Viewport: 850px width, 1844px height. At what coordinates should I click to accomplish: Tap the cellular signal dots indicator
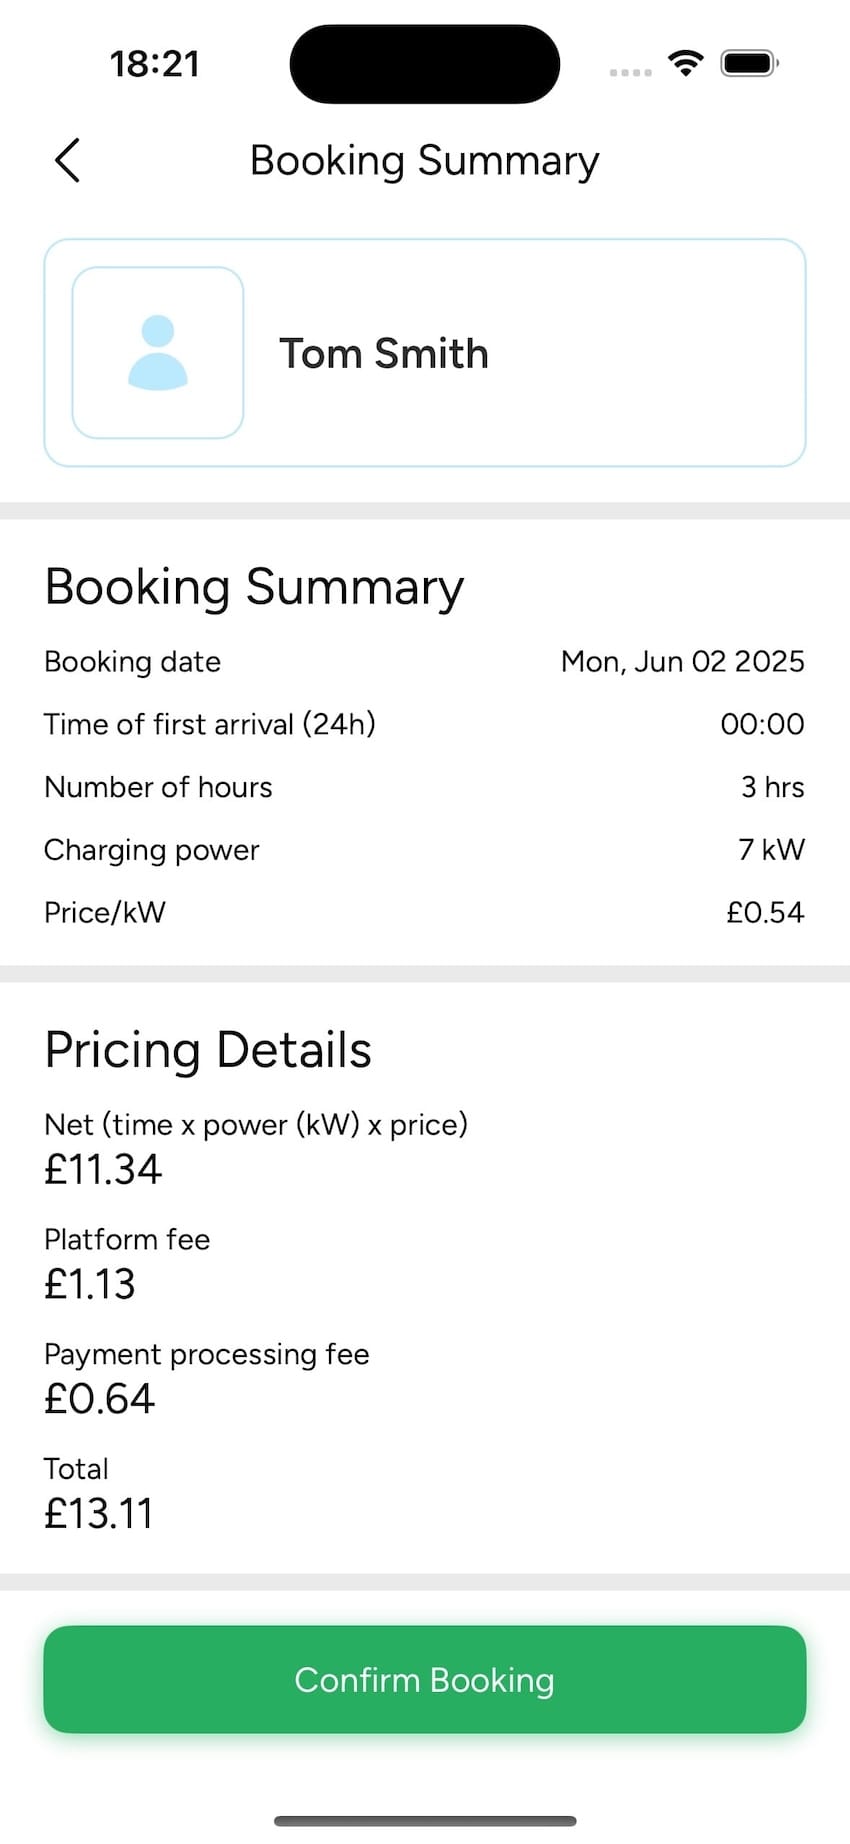coord(630,71)
